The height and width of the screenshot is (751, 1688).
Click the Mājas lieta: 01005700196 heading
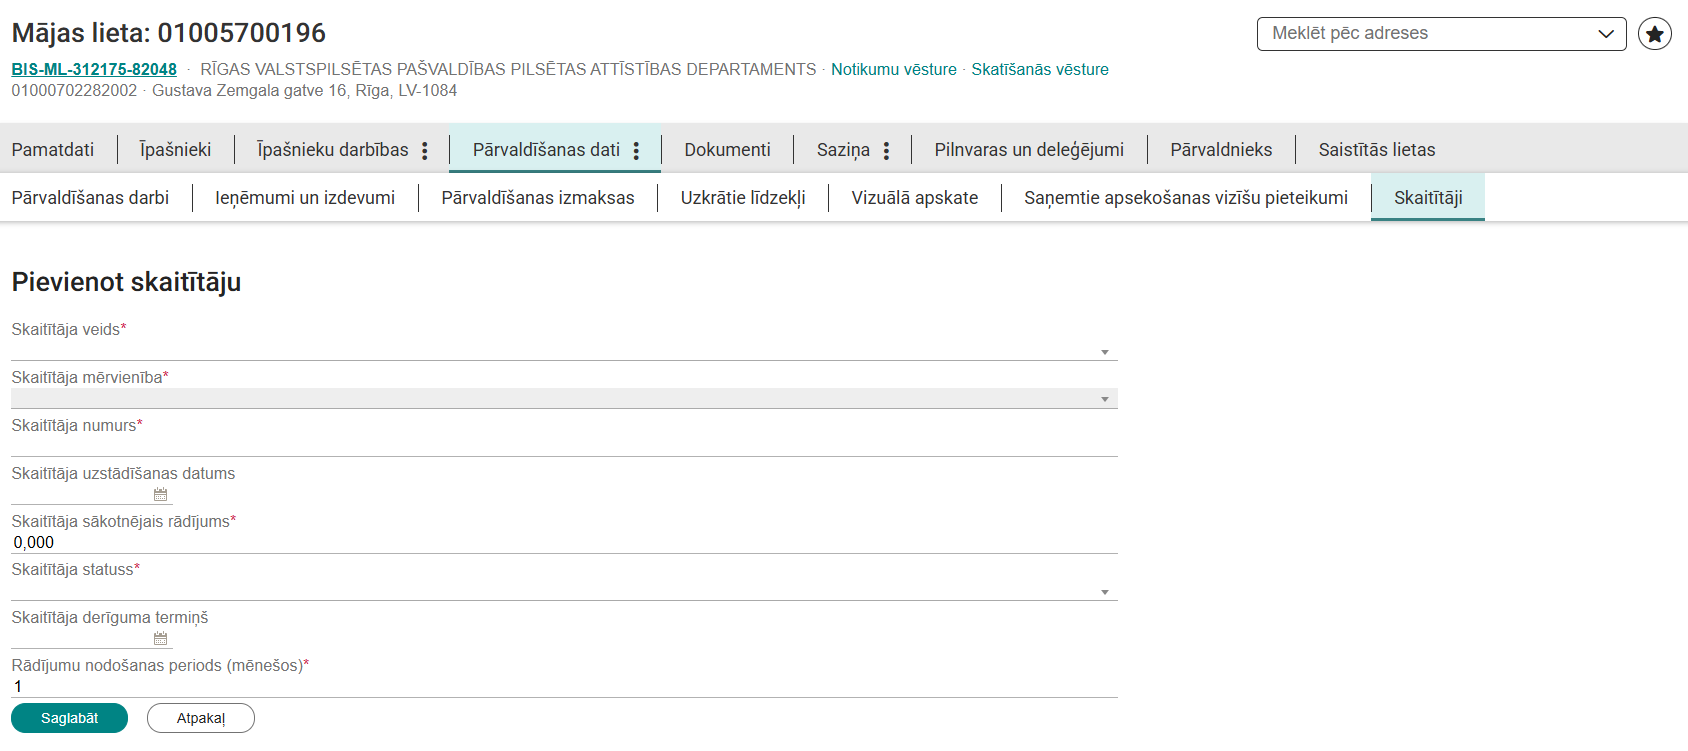[169, 33]
